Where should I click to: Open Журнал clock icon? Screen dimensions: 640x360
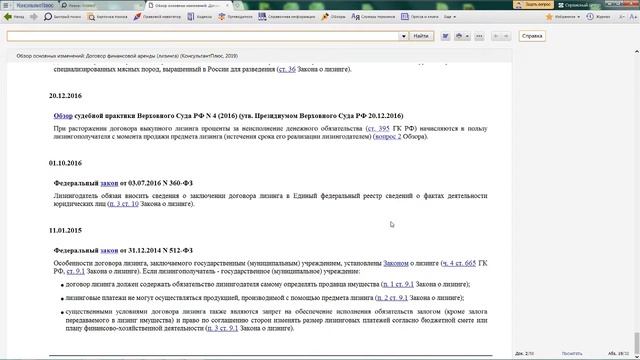pyautogui.click(x=590, y=17)
